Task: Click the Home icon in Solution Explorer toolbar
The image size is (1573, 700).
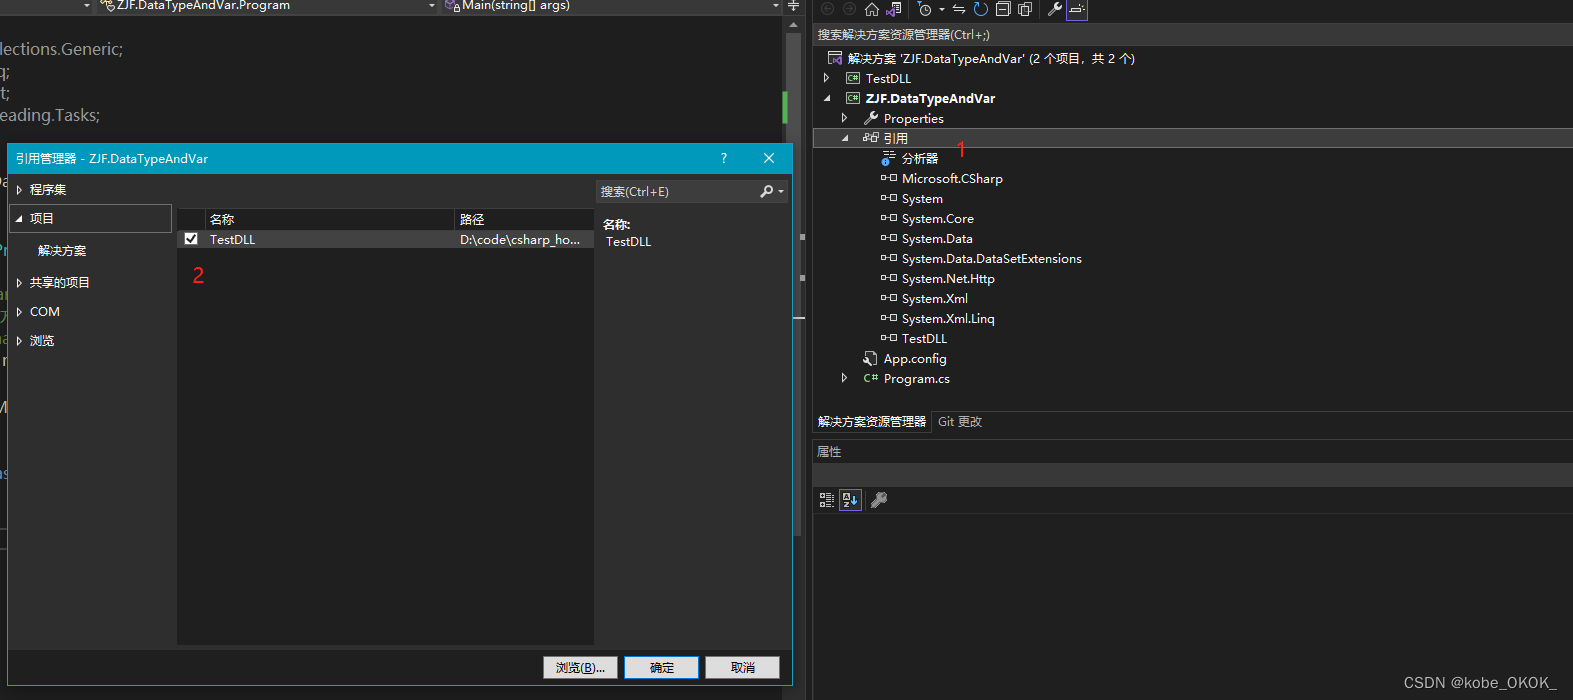Action: point(872,9)
